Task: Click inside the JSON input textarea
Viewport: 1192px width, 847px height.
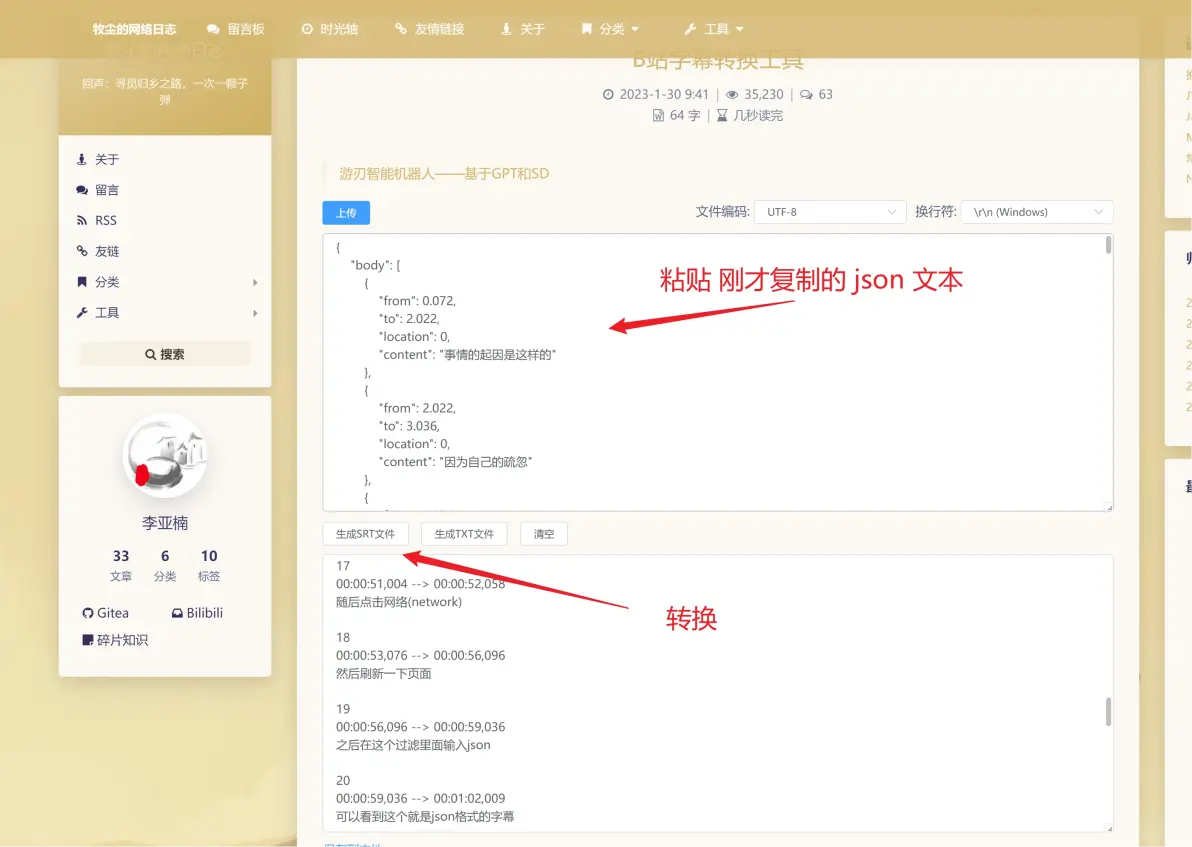Action: (718, 373)
